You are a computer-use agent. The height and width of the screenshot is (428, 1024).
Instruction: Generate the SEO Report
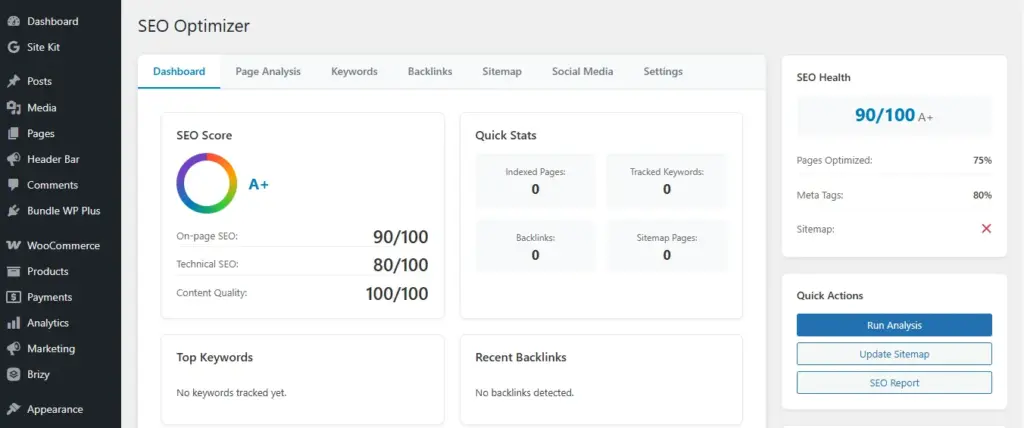(894, 382)
